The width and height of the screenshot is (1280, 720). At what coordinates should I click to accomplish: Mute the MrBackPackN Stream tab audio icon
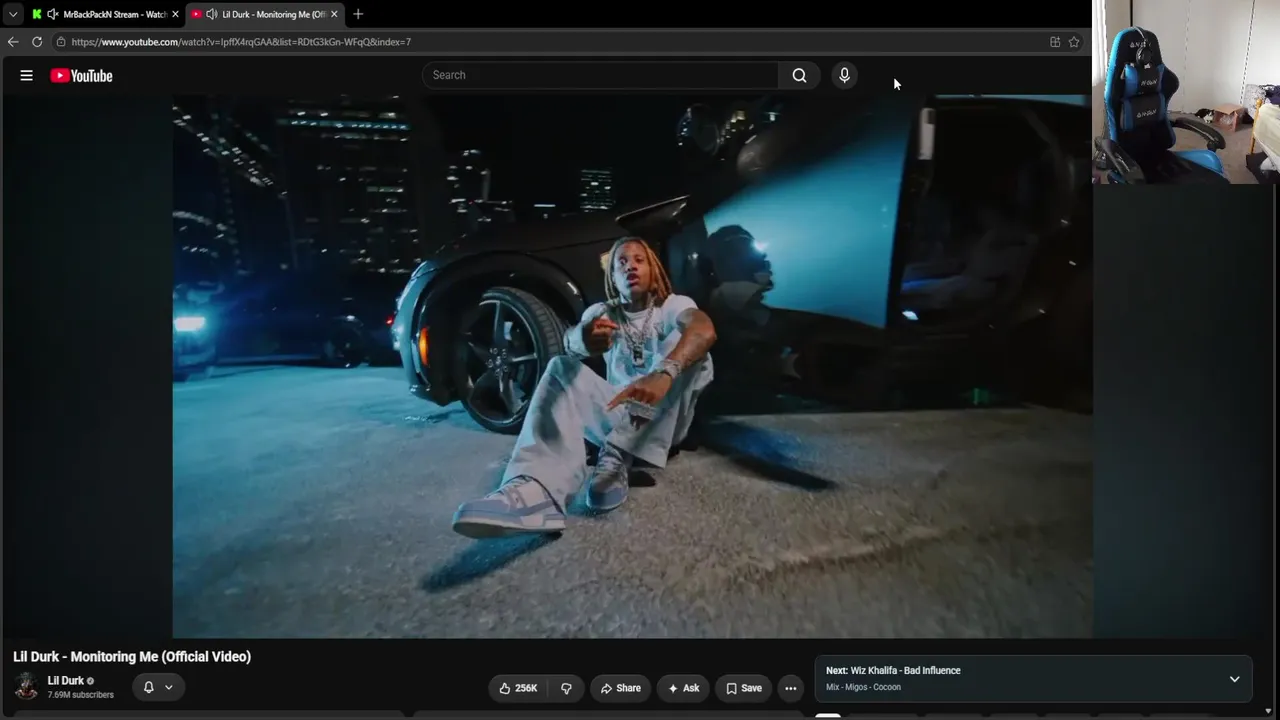[x=52, y=14]
